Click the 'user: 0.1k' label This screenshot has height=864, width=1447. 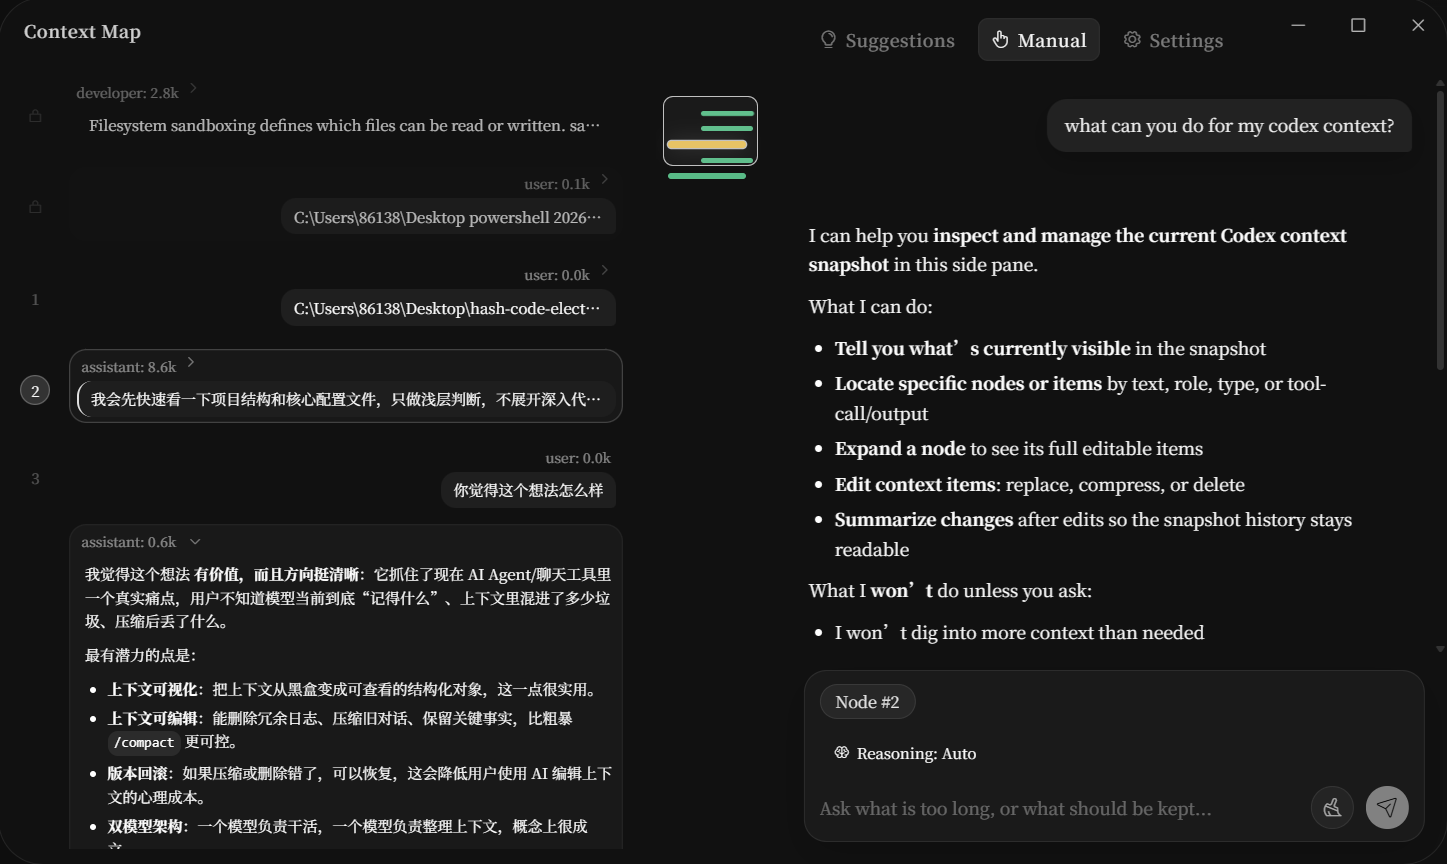click(x=557, y=184)
